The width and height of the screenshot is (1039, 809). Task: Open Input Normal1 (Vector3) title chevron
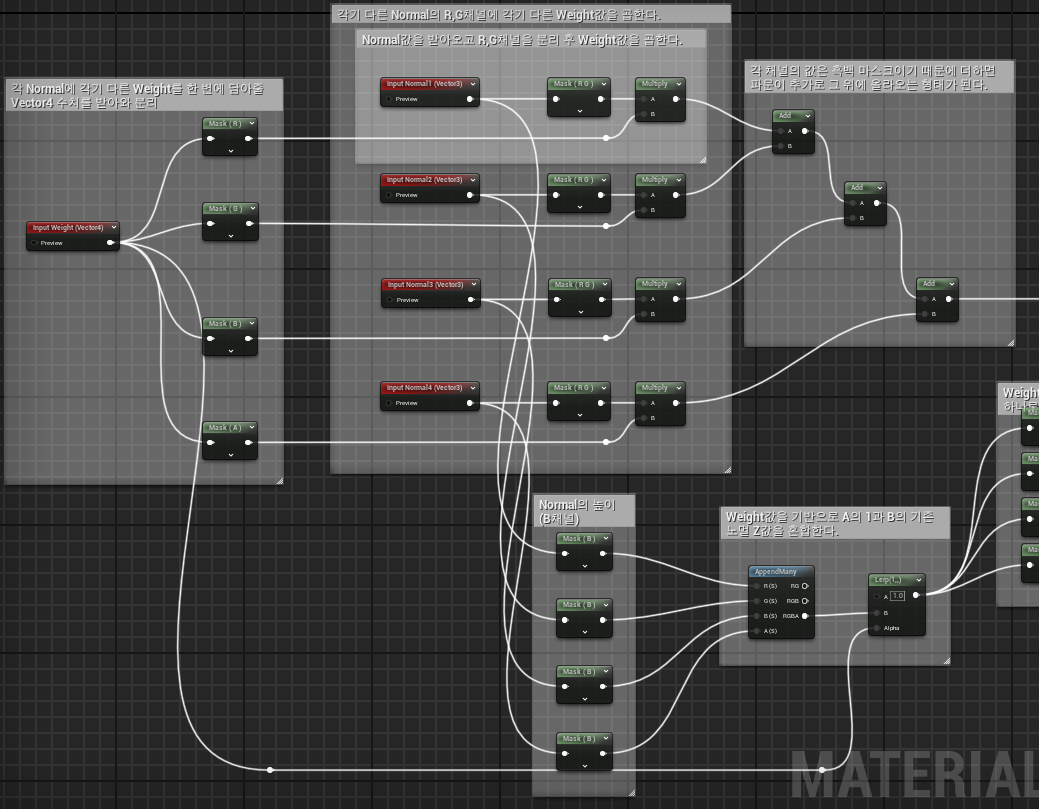tap(473, 84)
